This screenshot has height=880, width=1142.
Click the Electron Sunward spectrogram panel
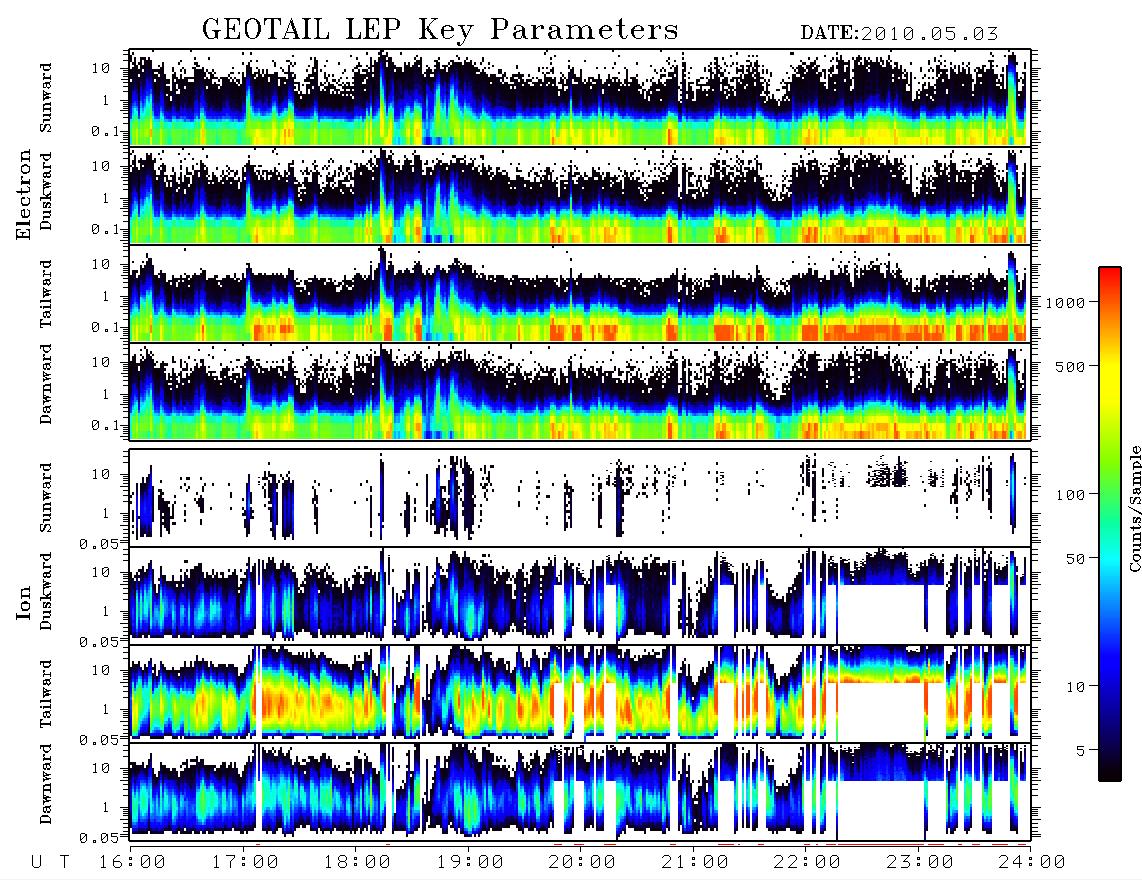click(580, 98)
